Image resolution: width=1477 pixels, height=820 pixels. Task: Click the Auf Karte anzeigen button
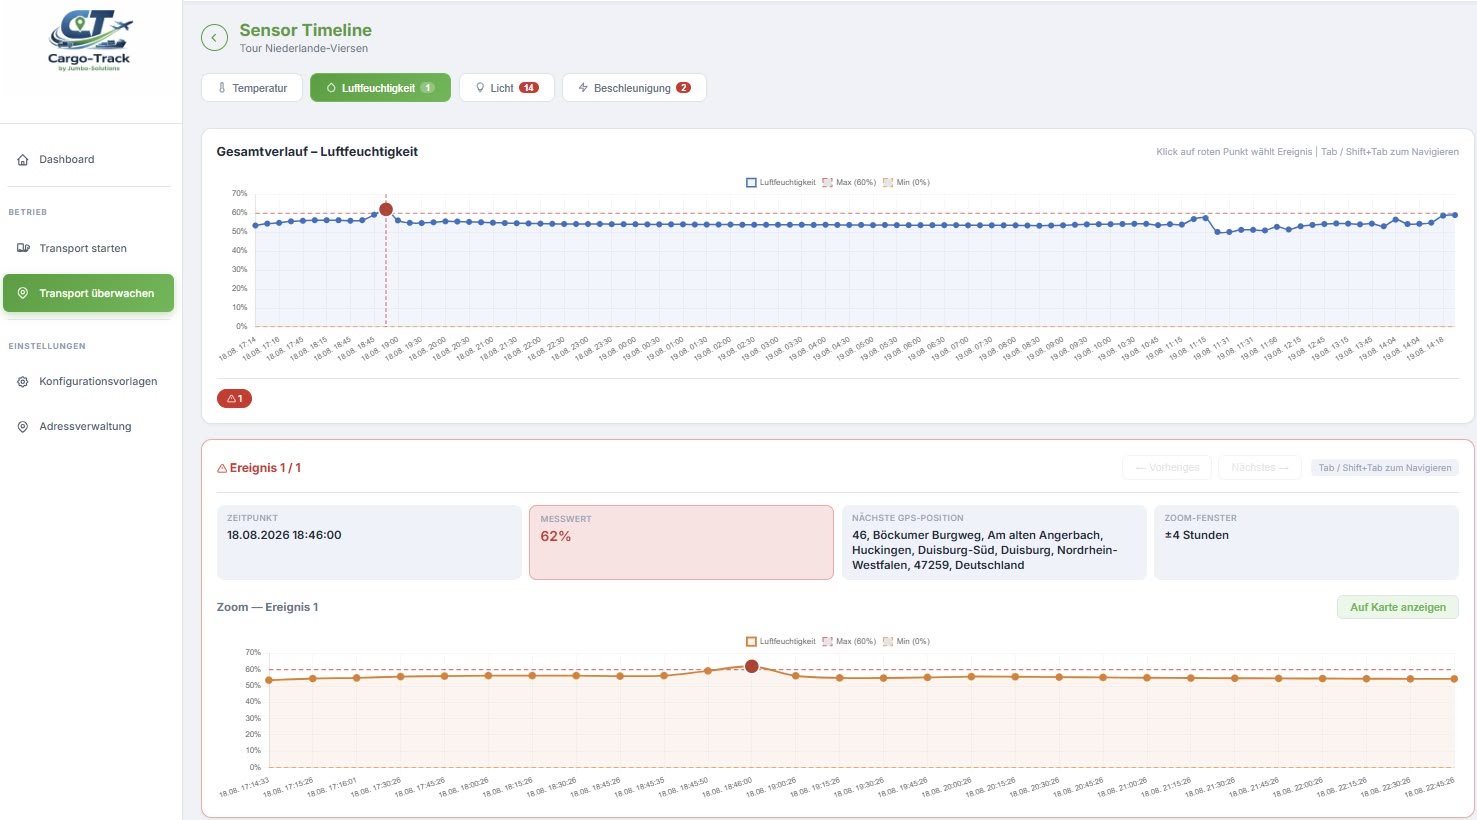click(x=1398, y=607)
